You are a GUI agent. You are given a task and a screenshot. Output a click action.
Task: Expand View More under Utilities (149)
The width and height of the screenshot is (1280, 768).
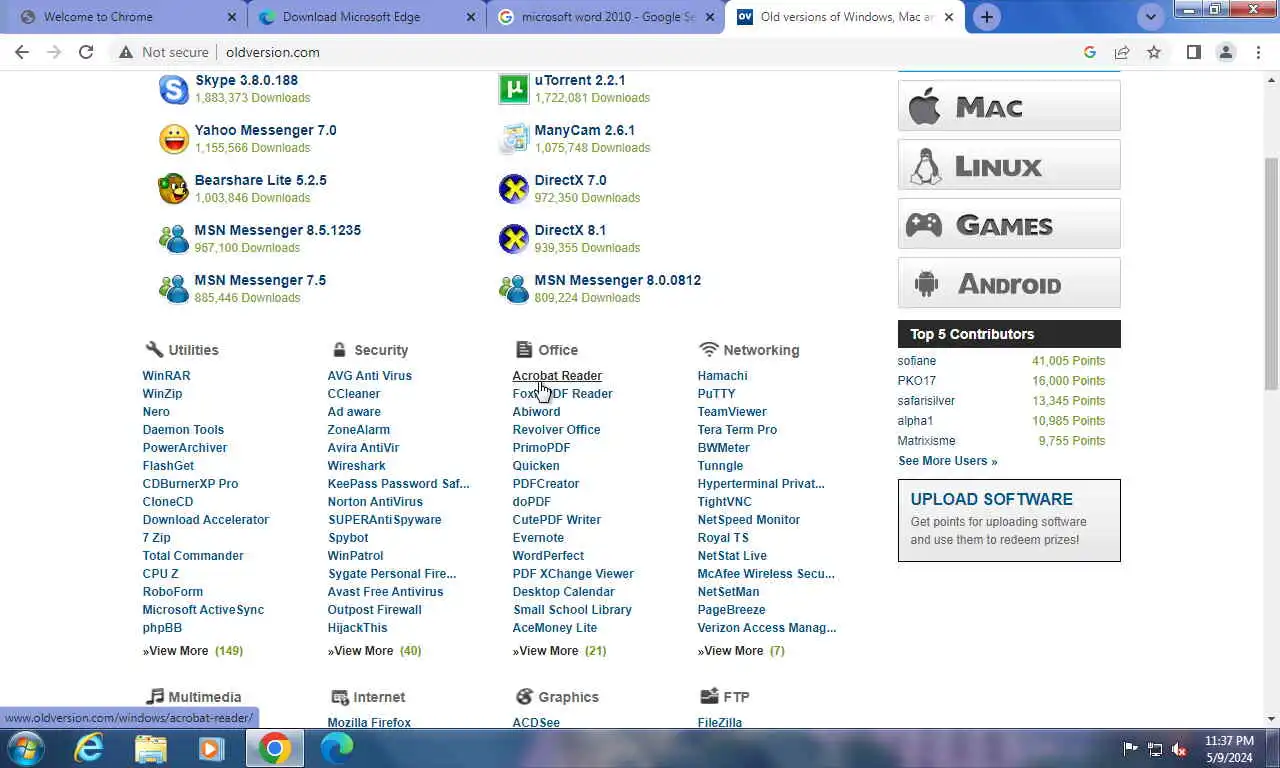(193, 651)
